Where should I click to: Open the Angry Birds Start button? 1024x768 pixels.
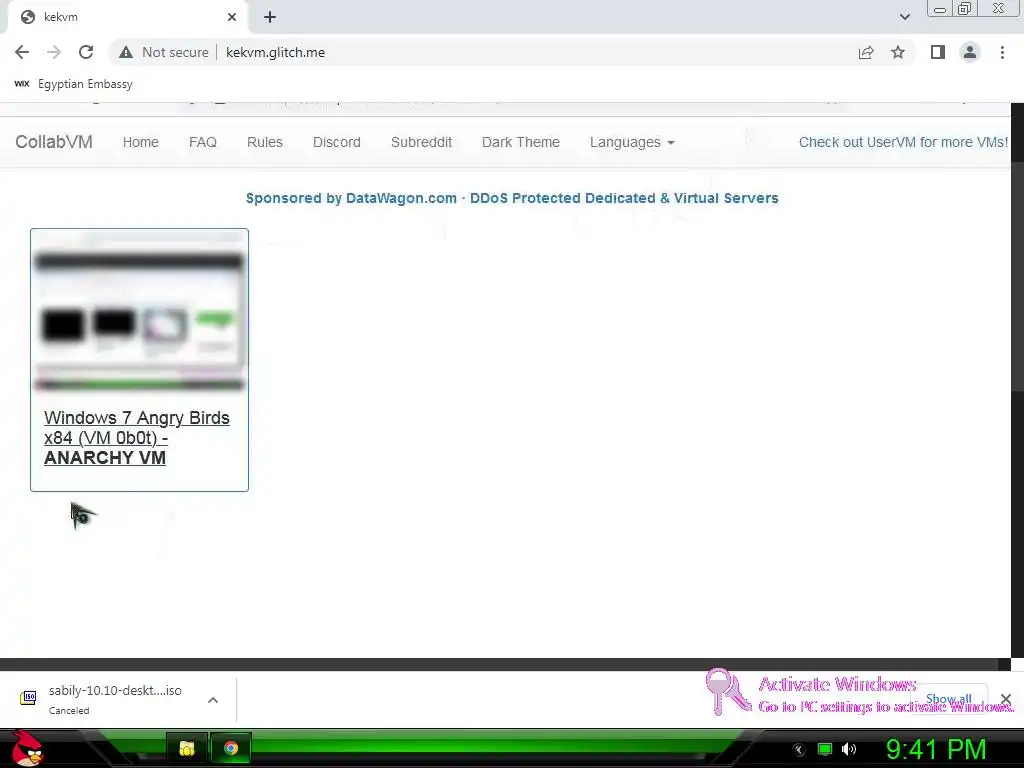pos(27,748)
